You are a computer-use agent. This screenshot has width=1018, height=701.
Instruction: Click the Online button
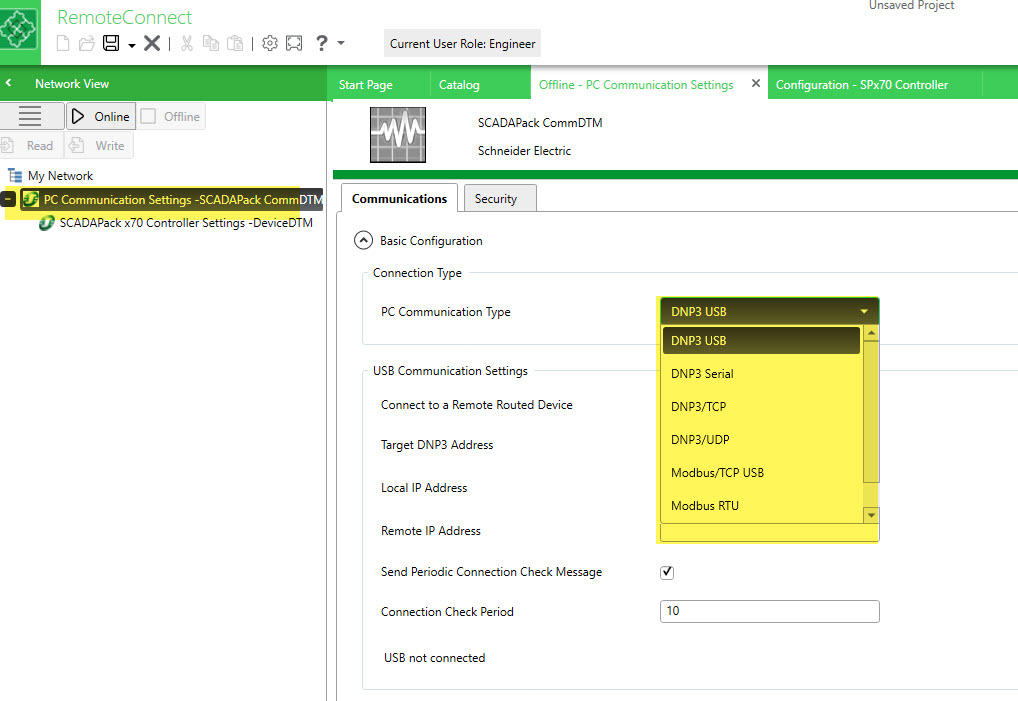101,116
